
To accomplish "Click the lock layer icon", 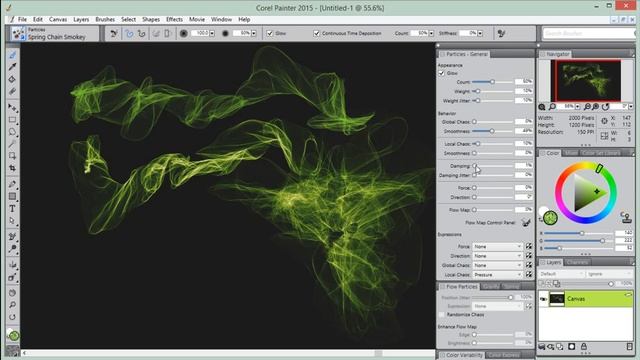I will pyautogui.click(x=584, y=347).
